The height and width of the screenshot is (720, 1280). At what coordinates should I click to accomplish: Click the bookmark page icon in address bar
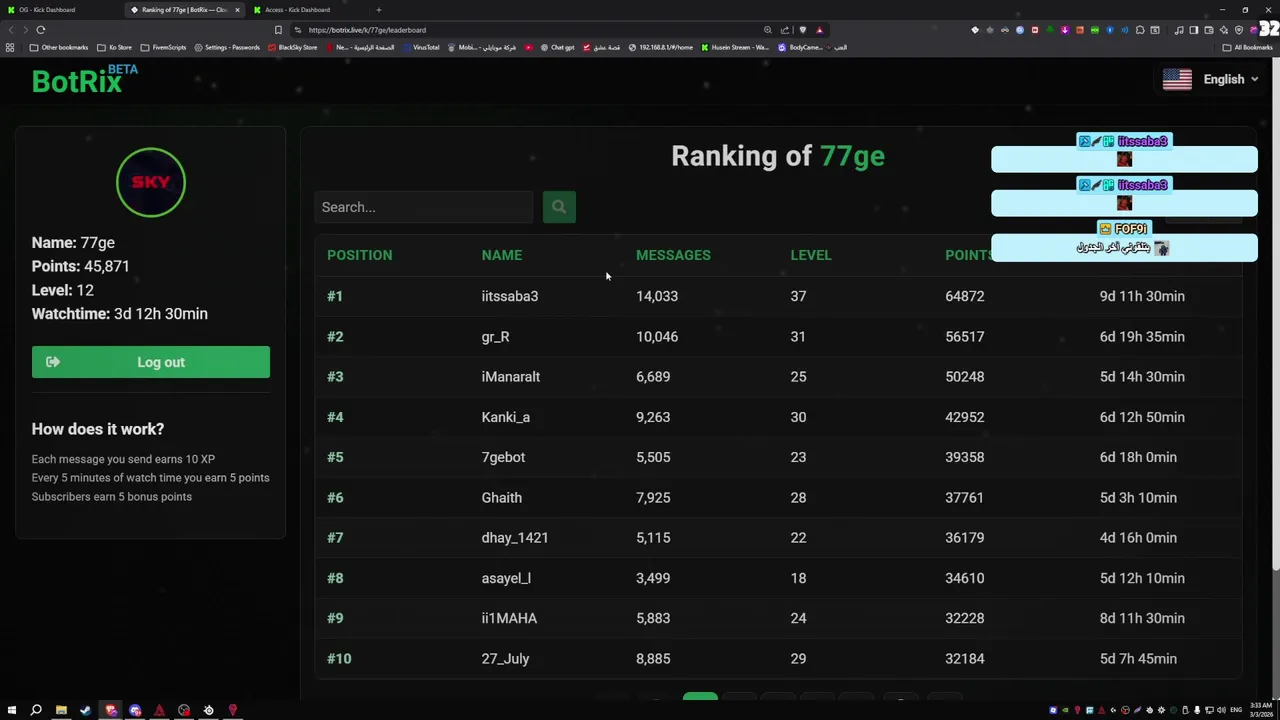click(278, 30)
